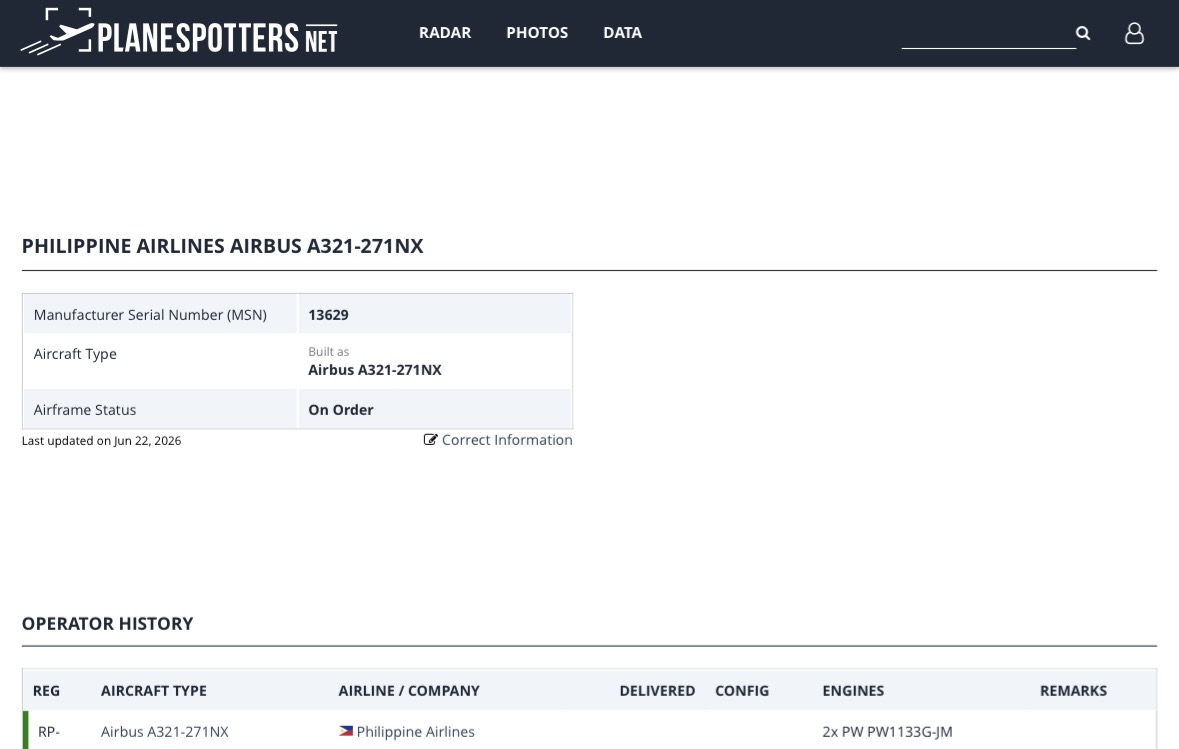
Task: Click the Airbus A321-271NX row aircraft type
Action: [165, 732]
